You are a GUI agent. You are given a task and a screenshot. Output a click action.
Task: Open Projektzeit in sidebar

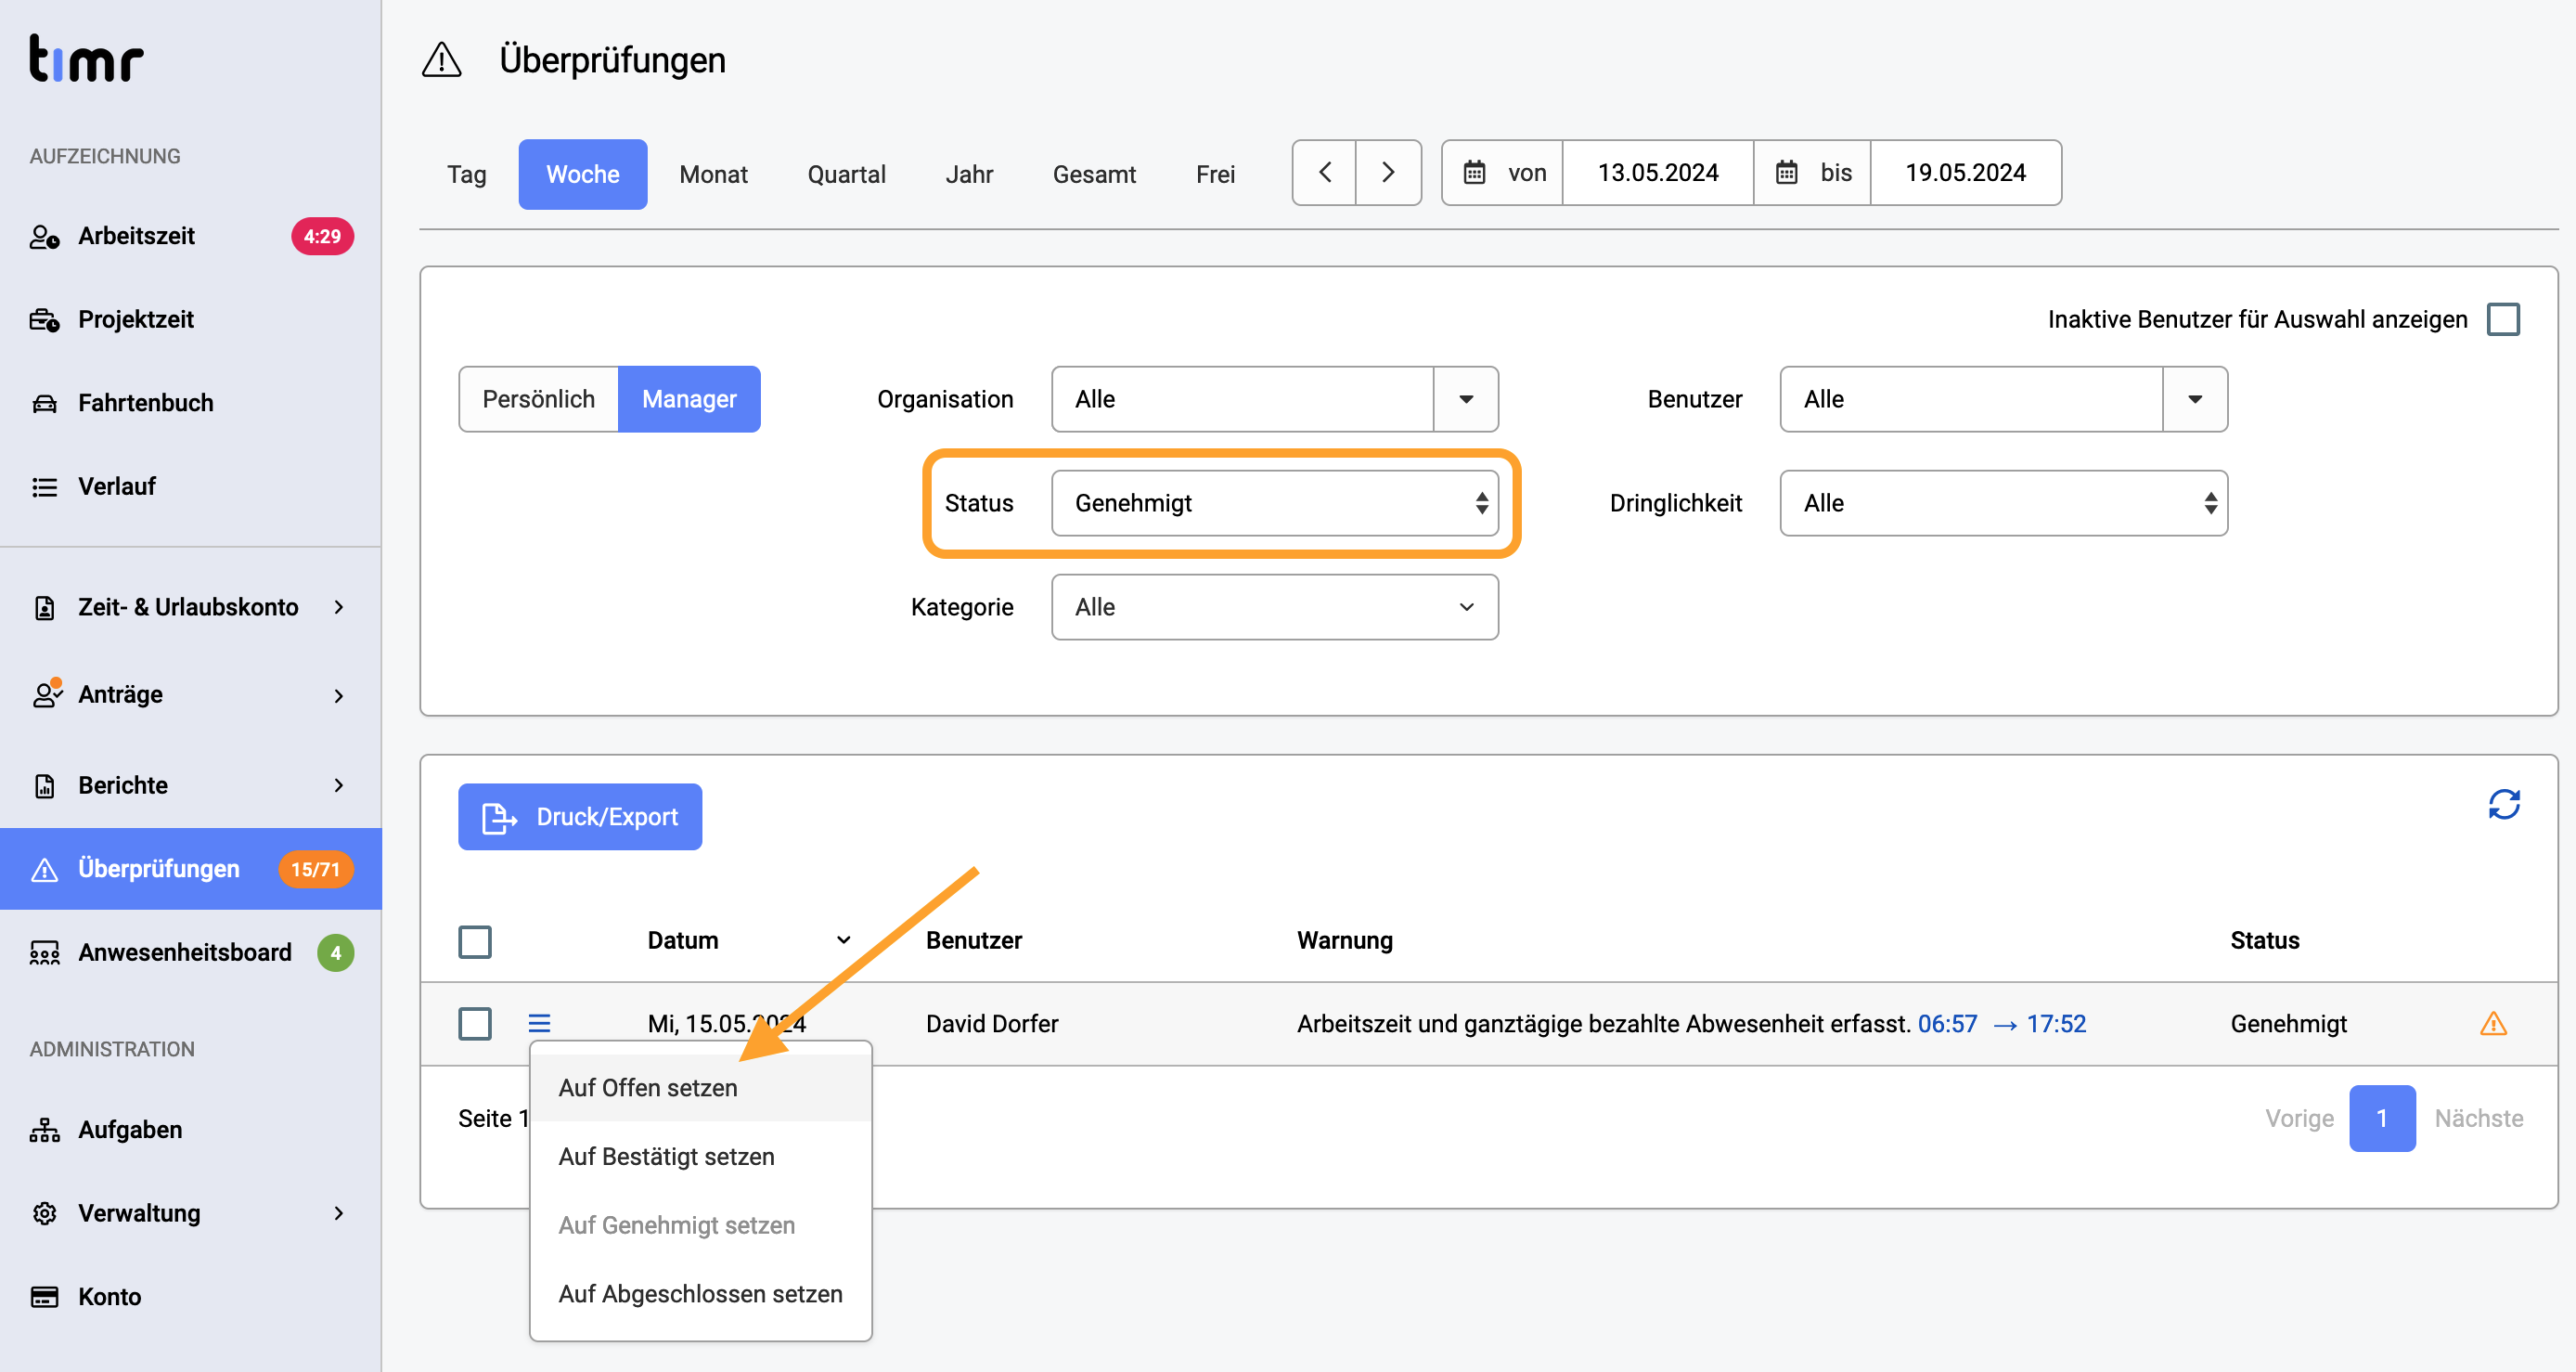point(136,319)
